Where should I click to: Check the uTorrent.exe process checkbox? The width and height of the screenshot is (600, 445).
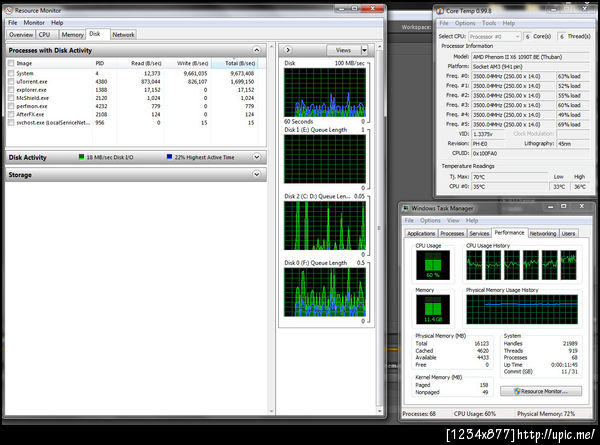tap(12, 82)
